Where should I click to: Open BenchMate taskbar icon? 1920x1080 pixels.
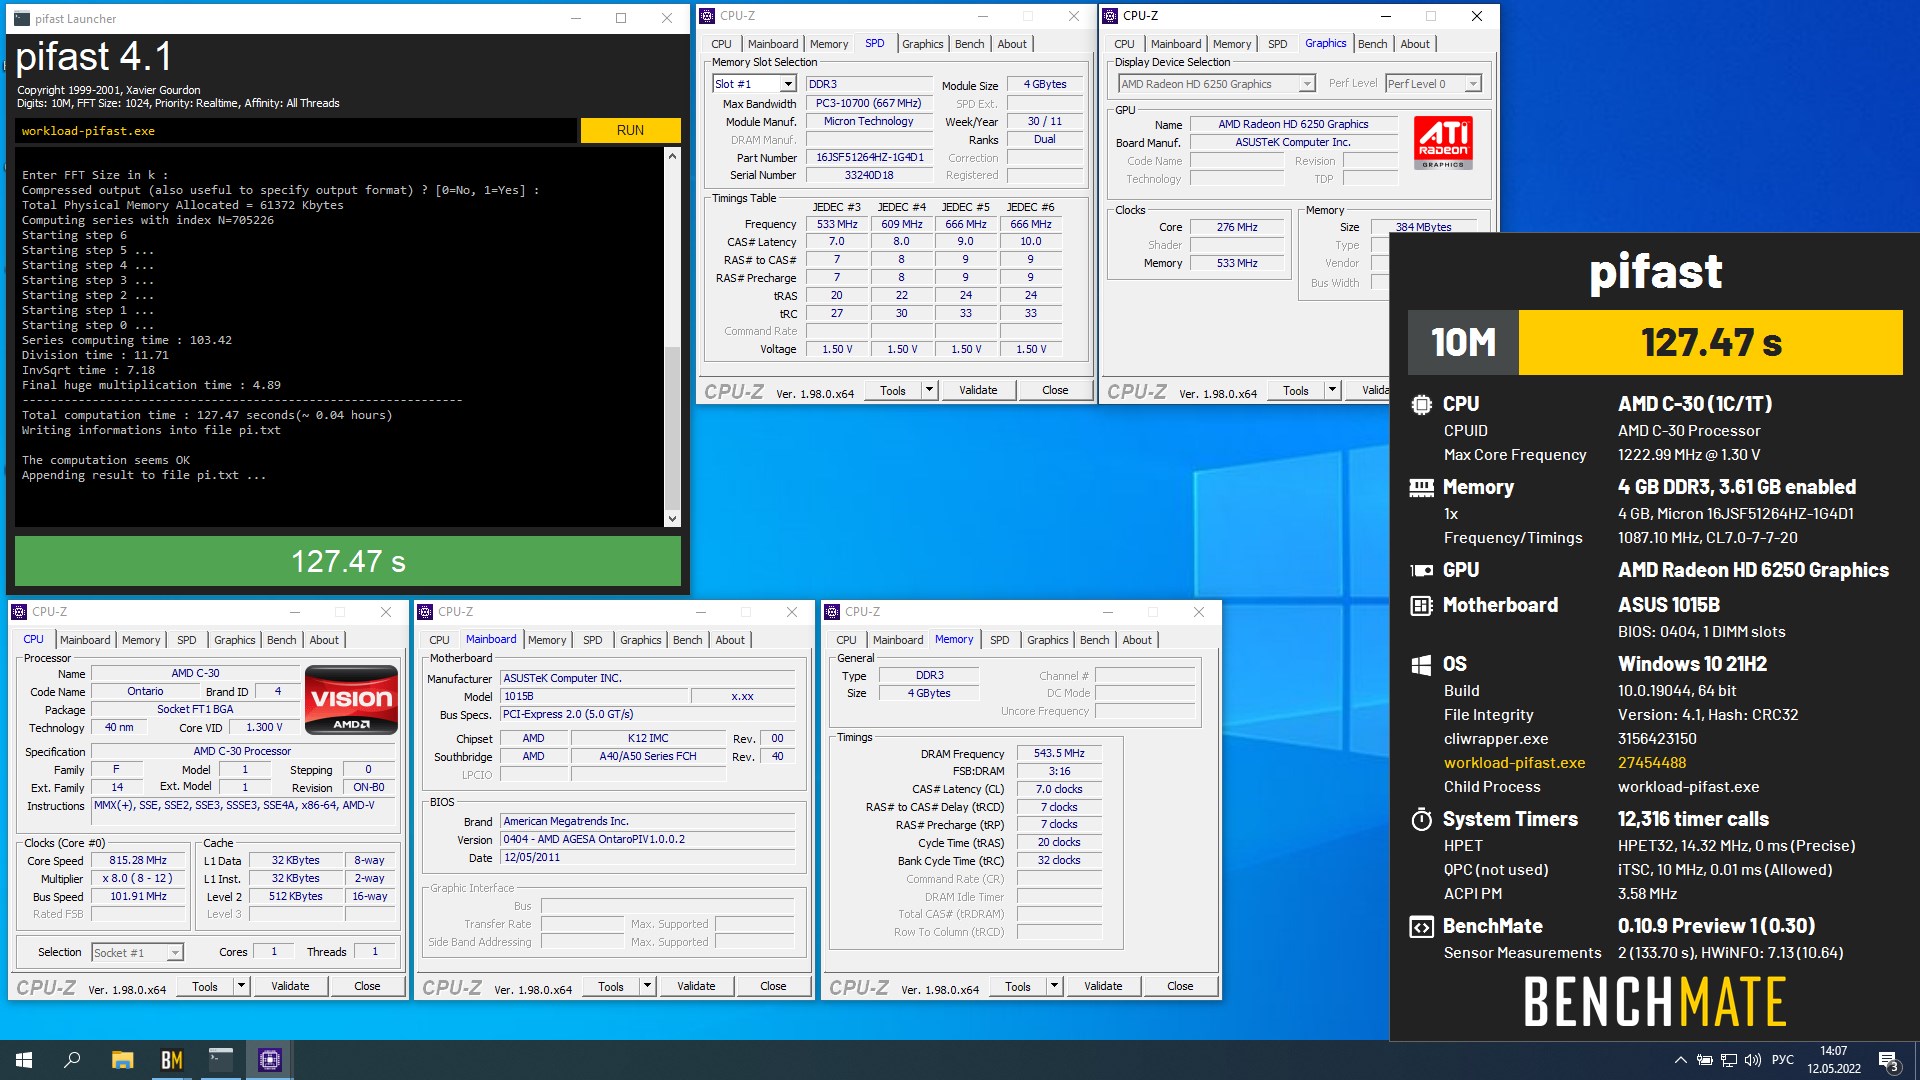[172, 1060]
